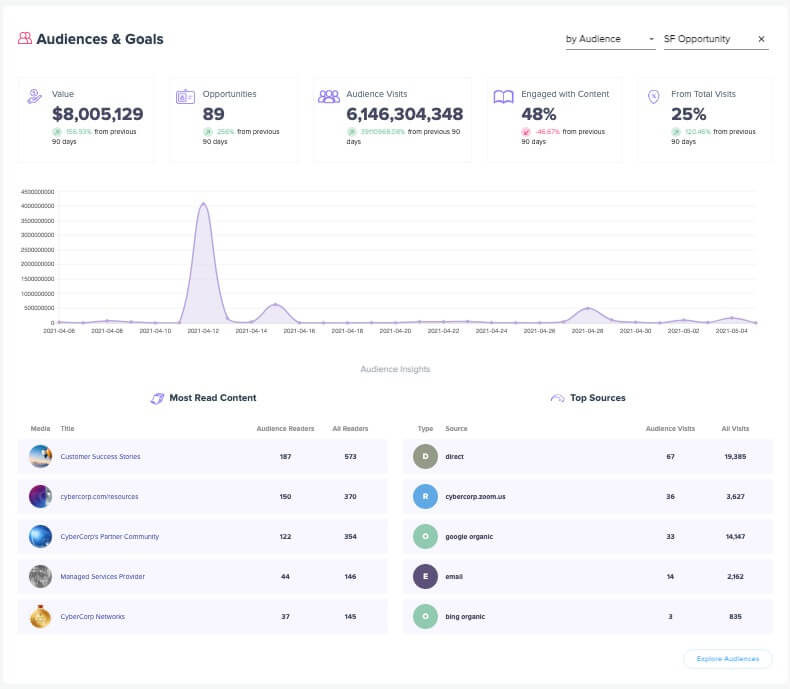The image size is (790, 689).
Task: Click the All Readers column header
Action: (x=350, y=429)
